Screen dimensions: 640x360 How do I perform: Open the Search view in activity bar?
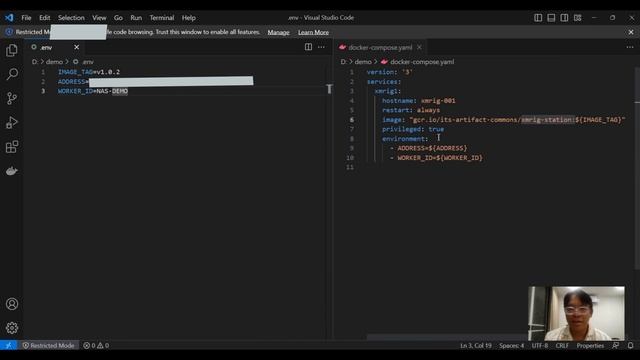coord(12,74)
